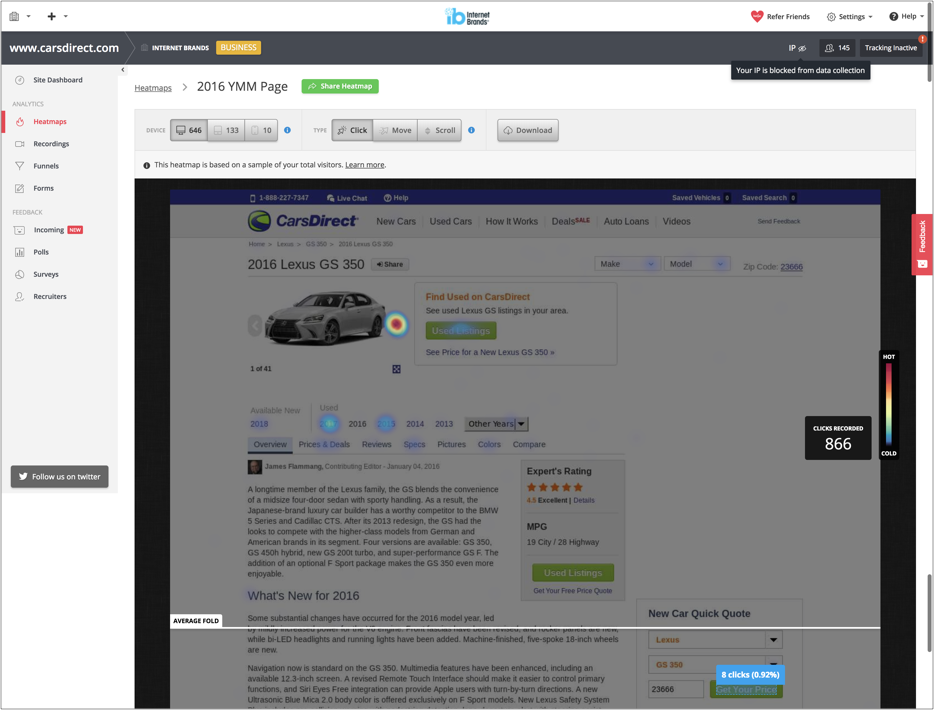This screenshot has height=710, width=934.
Task: Go to Polls feedback section
Action: pos(41,252)
